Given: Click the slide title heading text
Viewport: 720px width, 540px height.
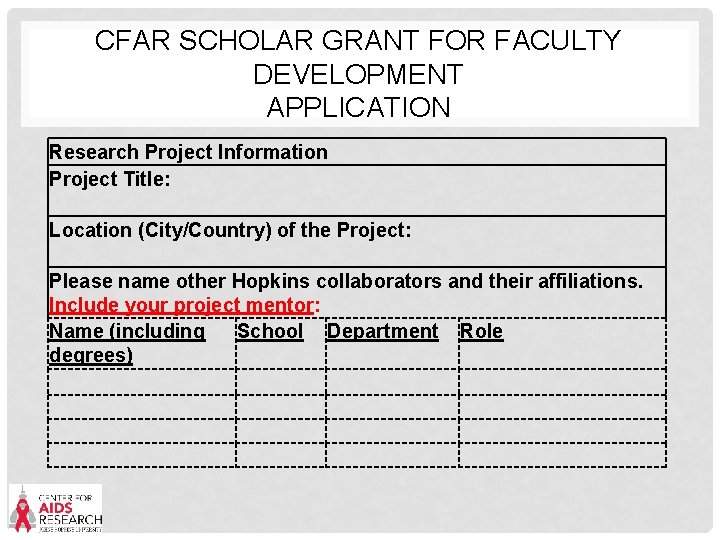Looking at the screenshot, I should click(x=358, y=74).
